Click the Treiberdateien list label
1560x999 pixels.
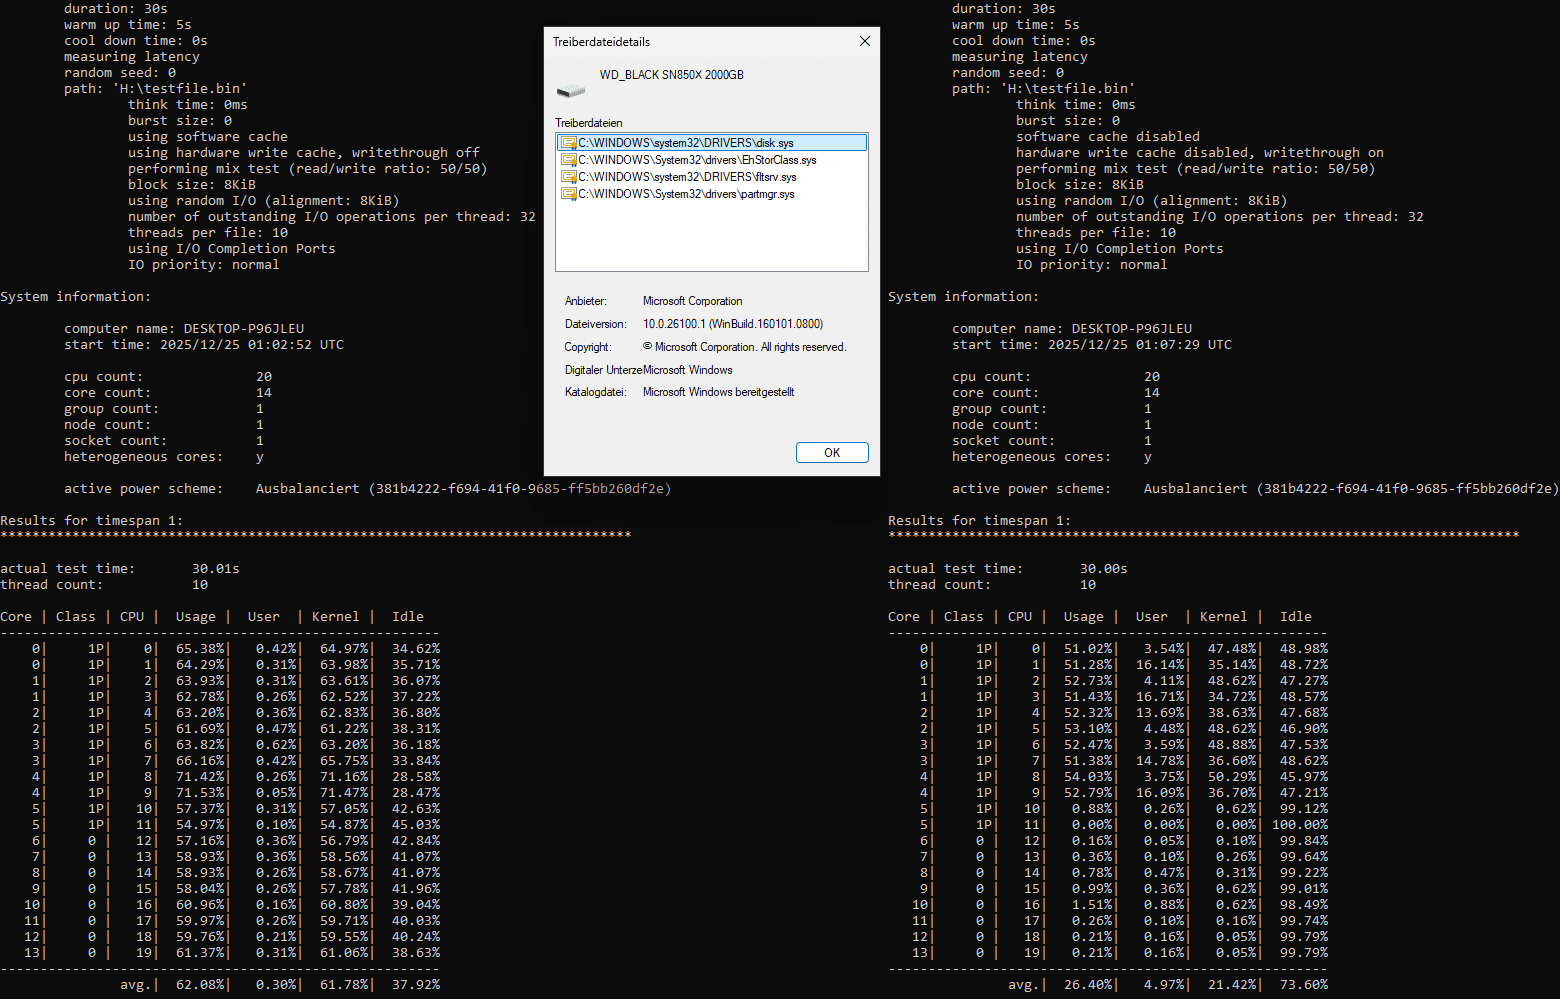588,123
